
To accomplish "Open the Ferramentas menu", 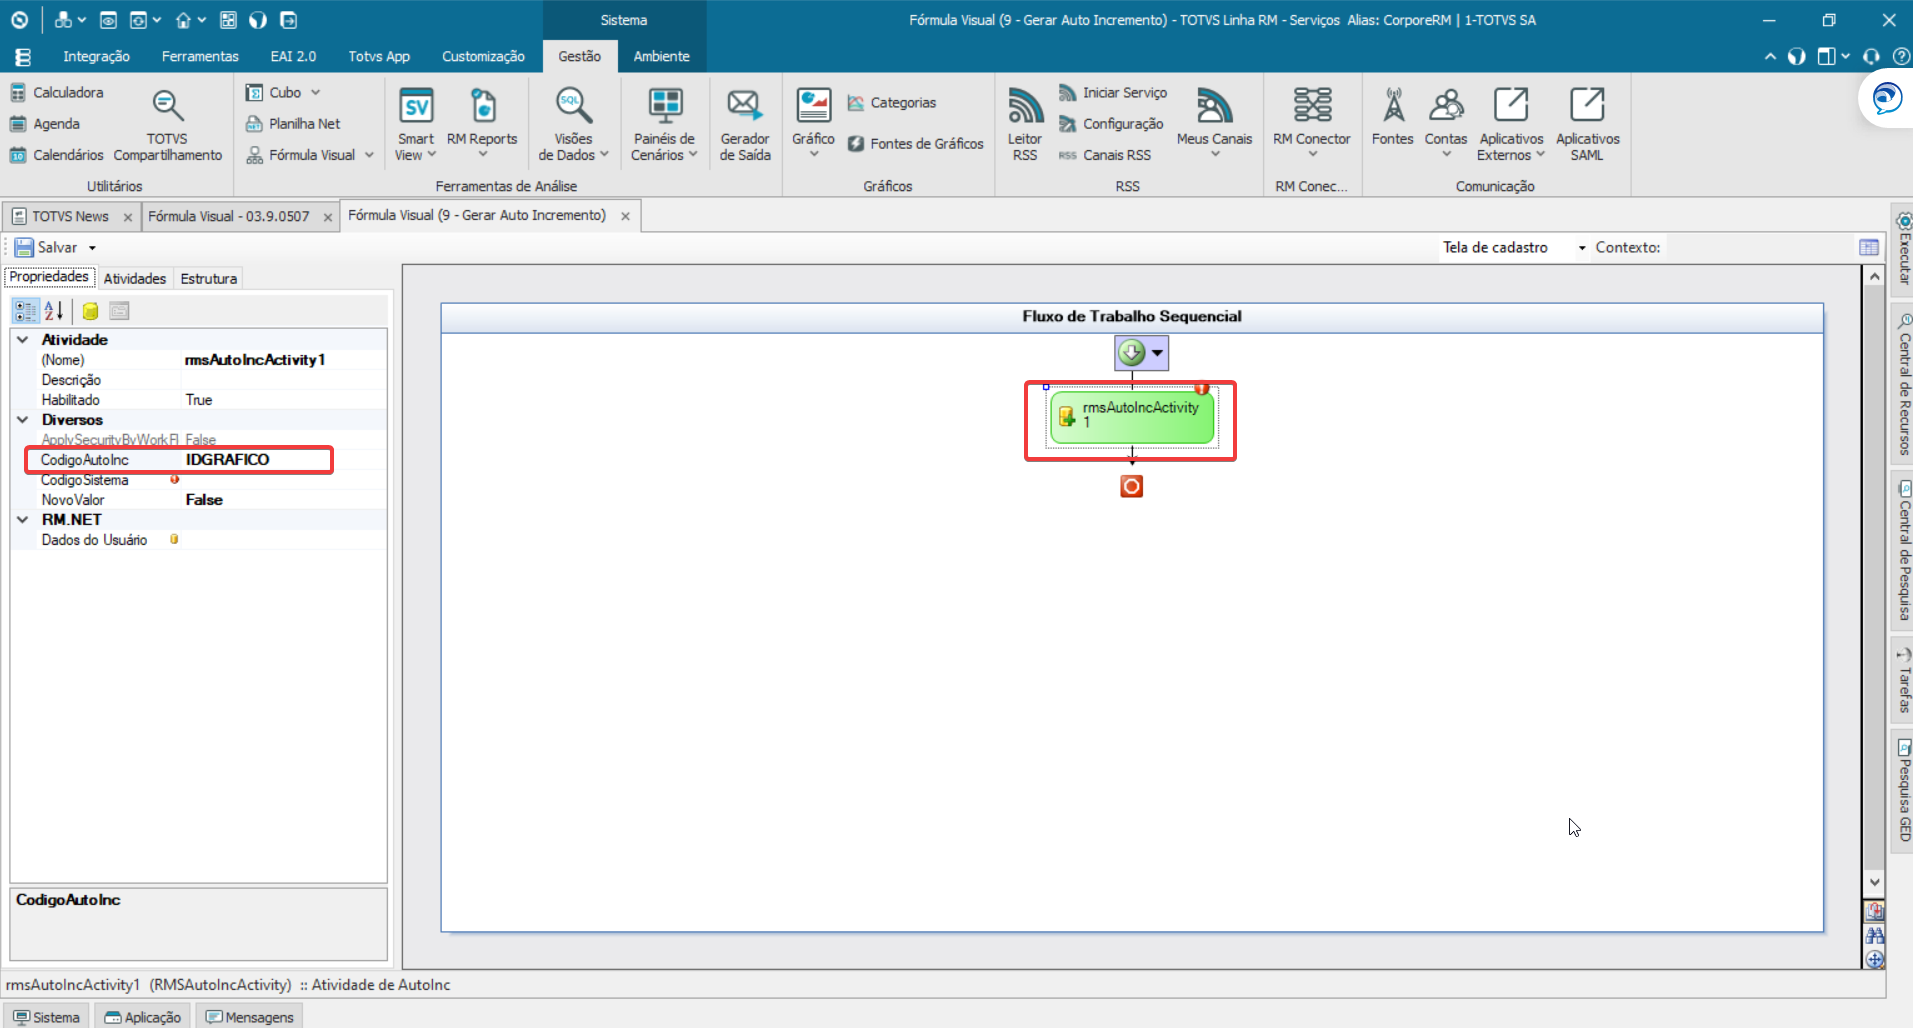I will [x=200, y=57].
